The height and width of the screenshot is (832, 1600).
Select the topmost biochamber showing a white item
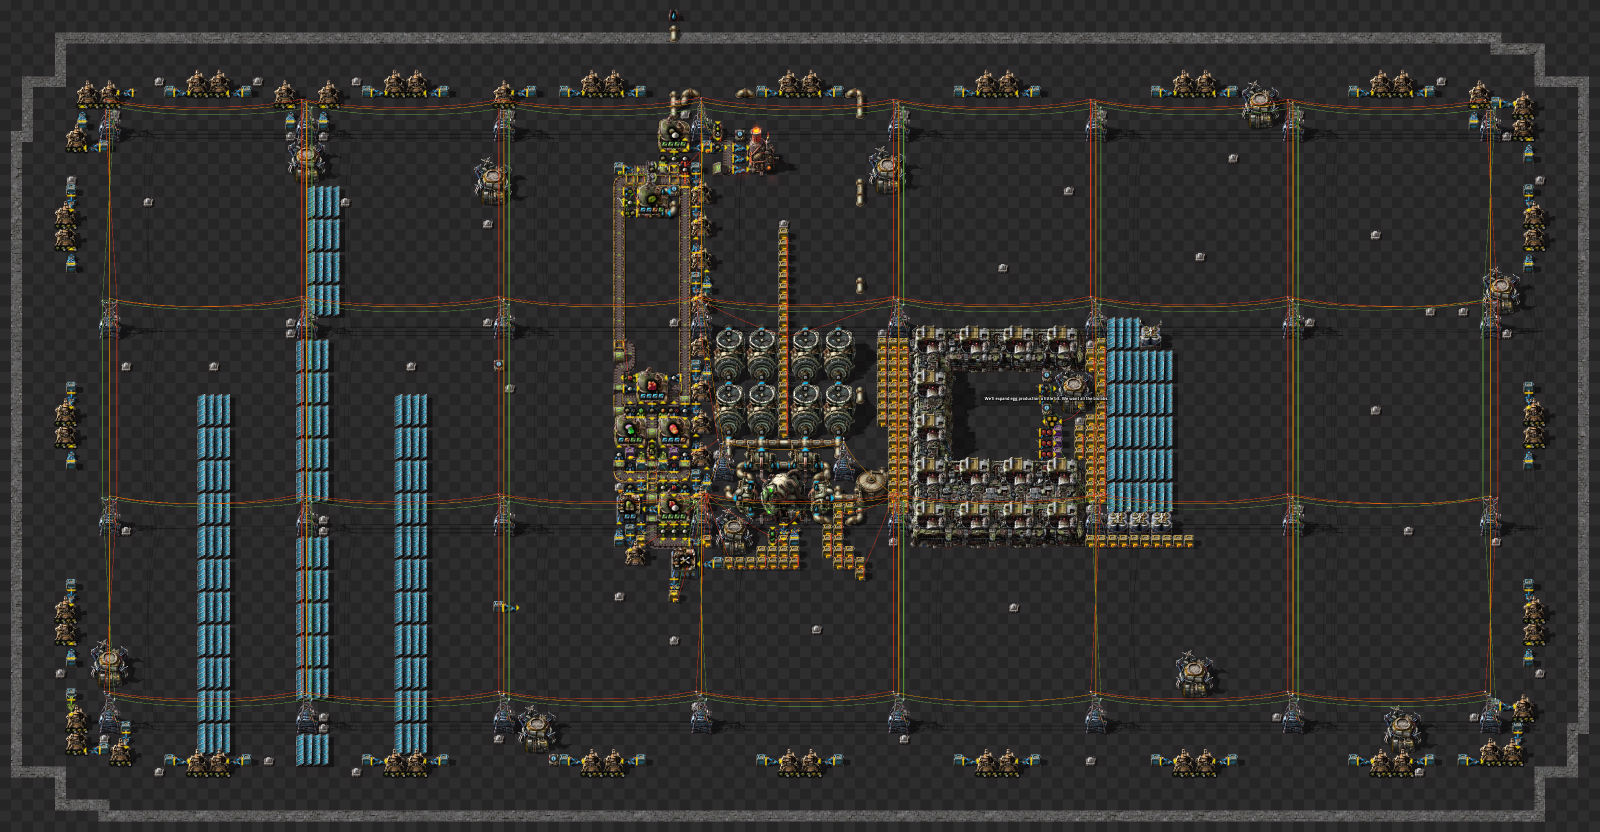pyautogui.click(x=674, y=132)
